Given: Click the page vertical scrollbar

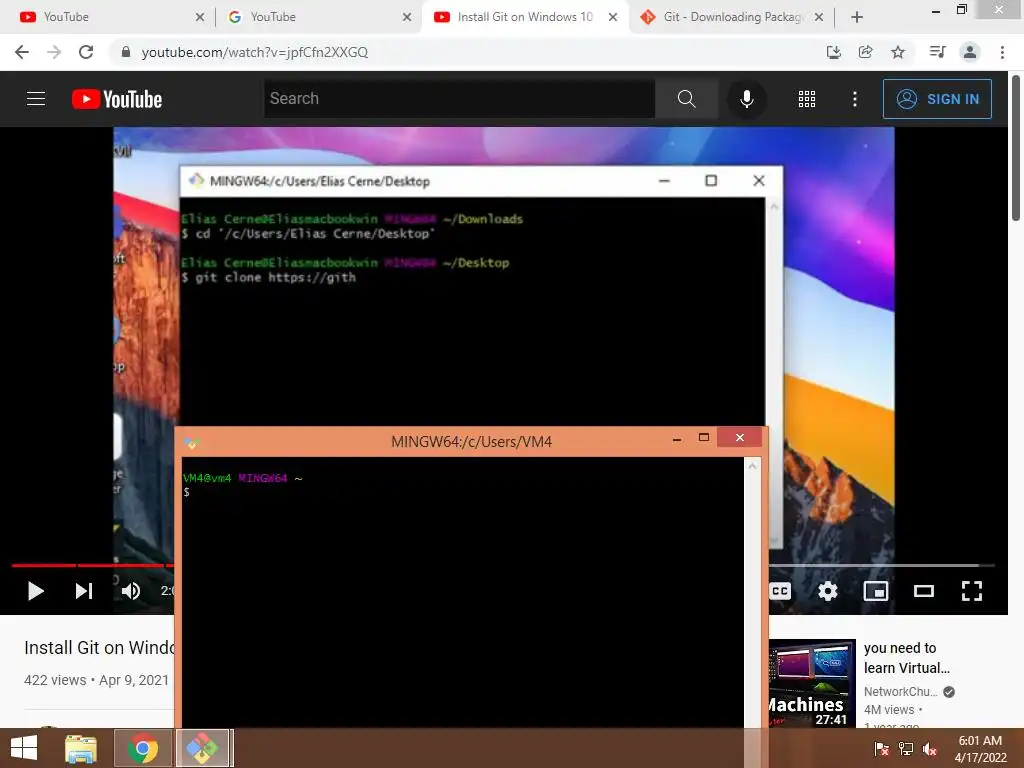Looking at the screenshot, I should pos(1017,149).
